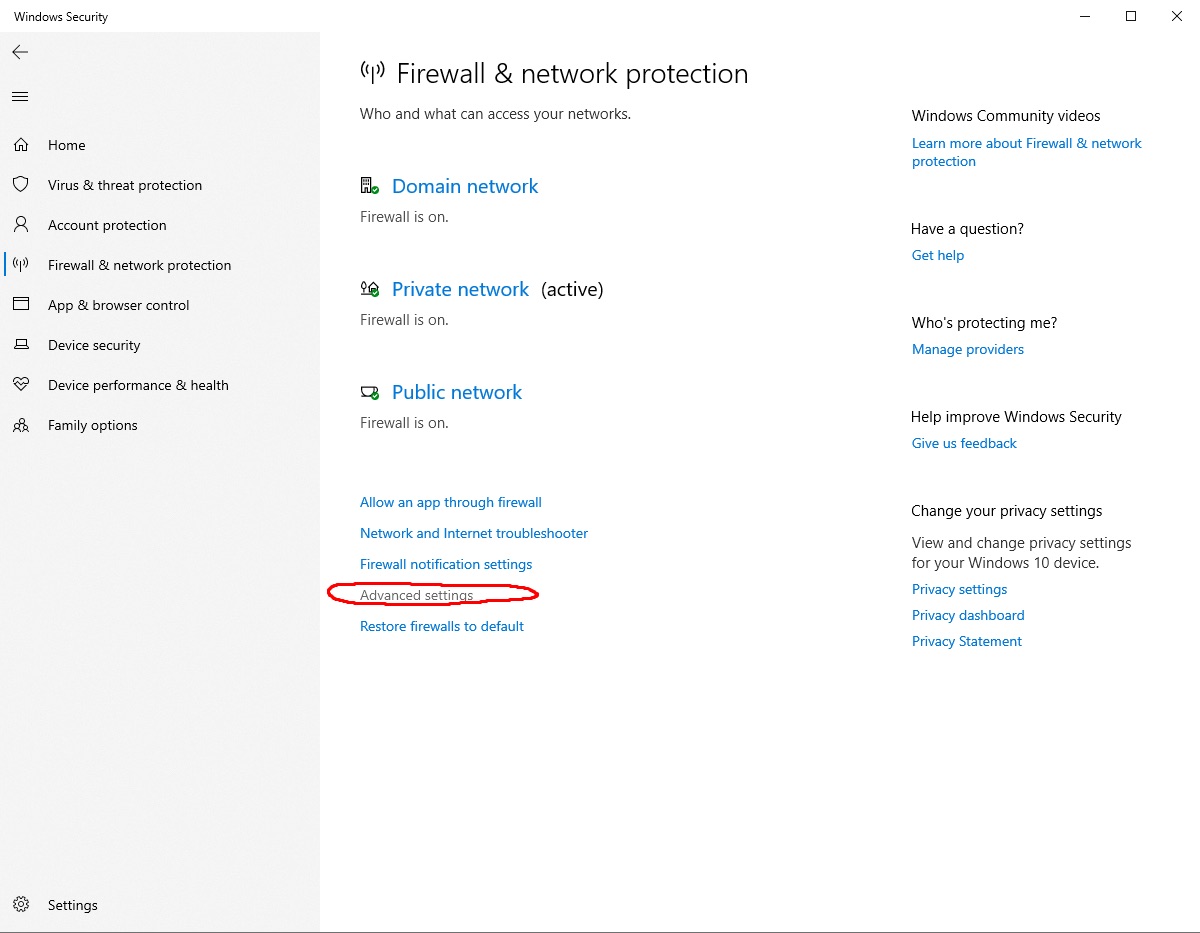Screen dimensions: 1200x933
Task: Open Virus & threat protection page
Action: (125, 185)
